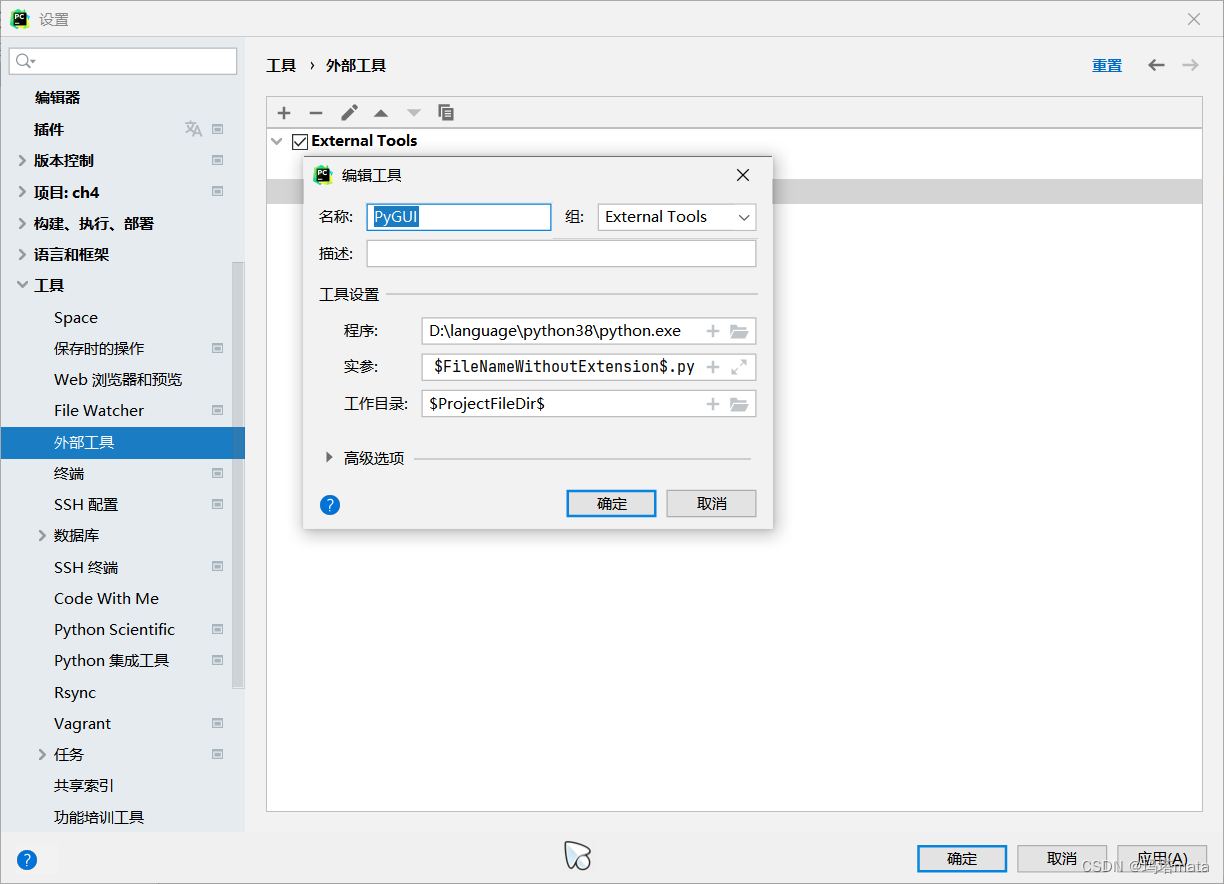Add a new external tool with plus icon

tap(284, 113)
